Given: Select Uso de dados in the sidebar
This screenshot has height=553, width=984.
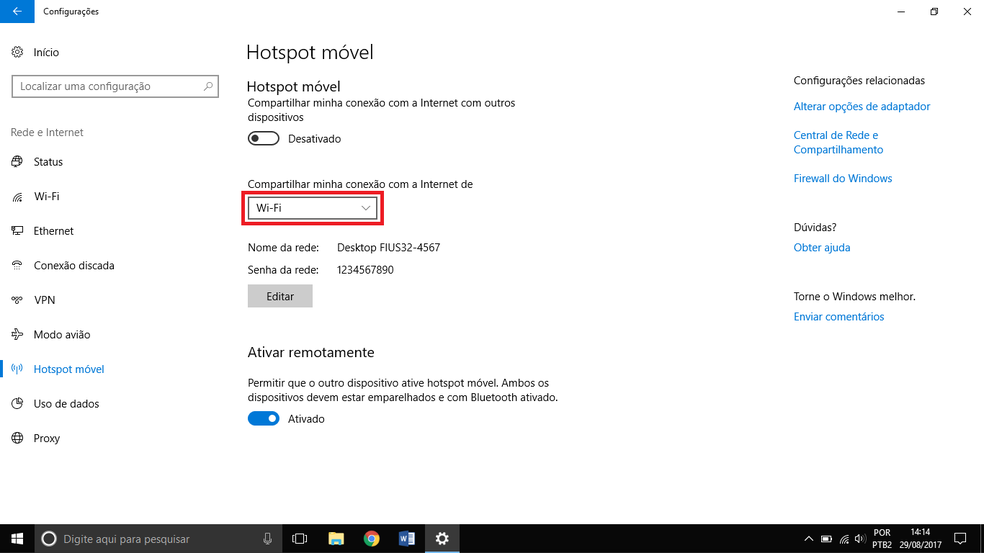Looking at the screenshot, I should tap(67, 404).
